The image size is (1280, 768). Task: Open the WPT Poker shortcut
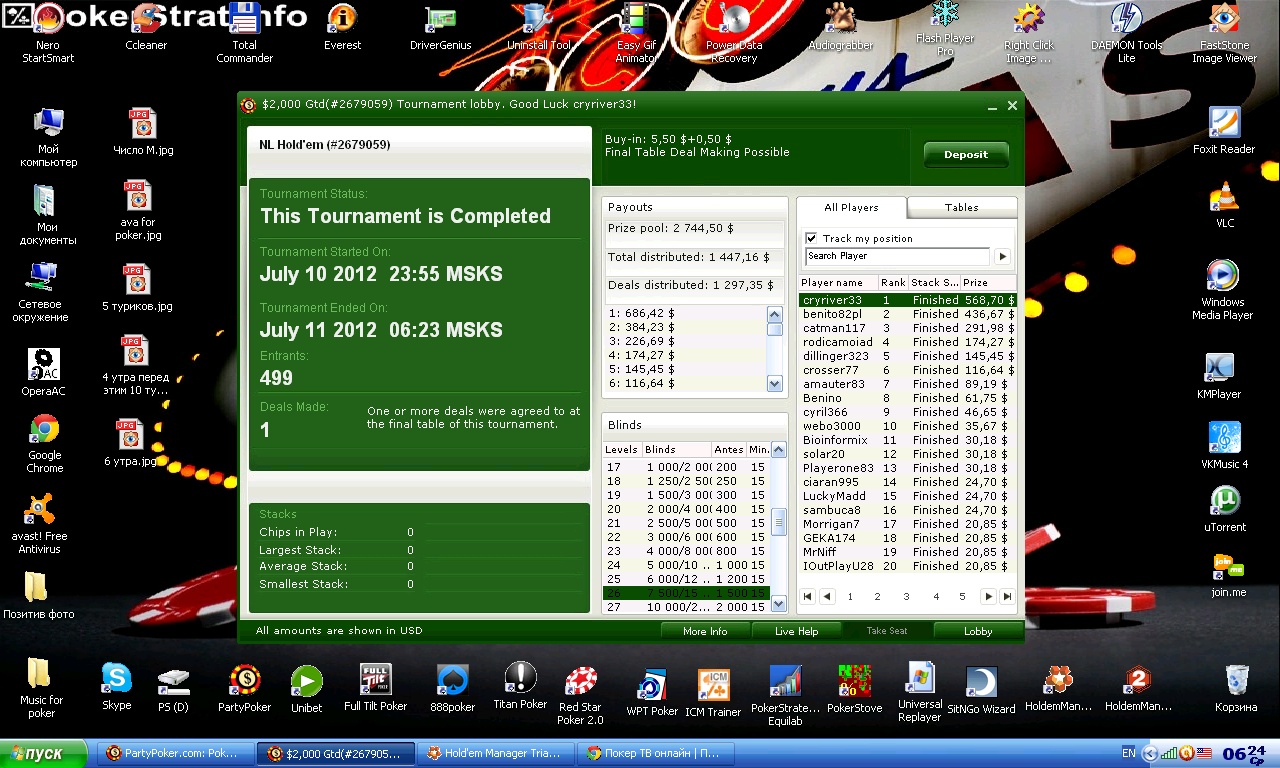click(x=652, y=692)
